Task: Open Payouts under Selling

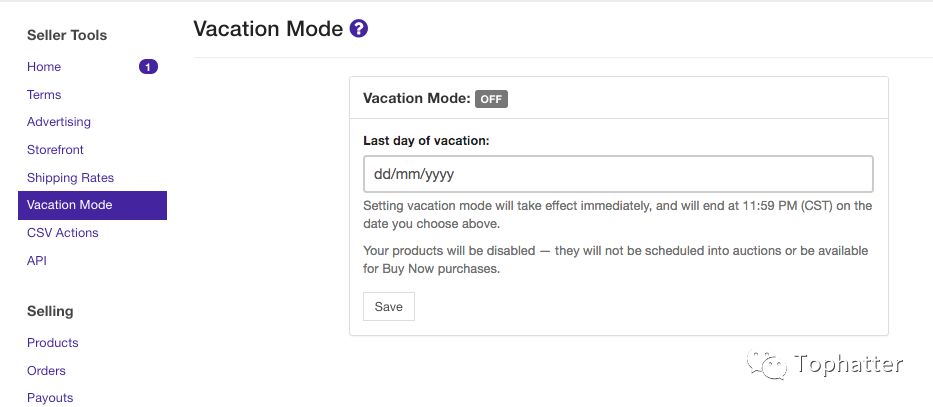Action: tap(50, 398)
